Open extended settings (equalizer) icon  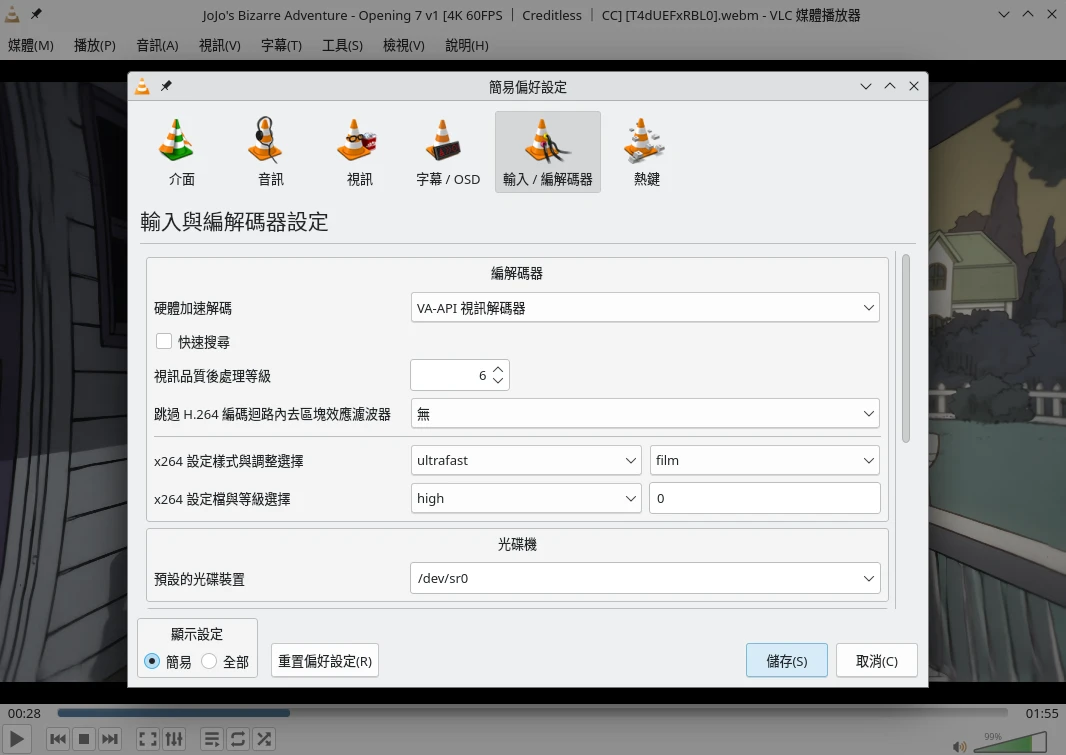pos(174,739)
